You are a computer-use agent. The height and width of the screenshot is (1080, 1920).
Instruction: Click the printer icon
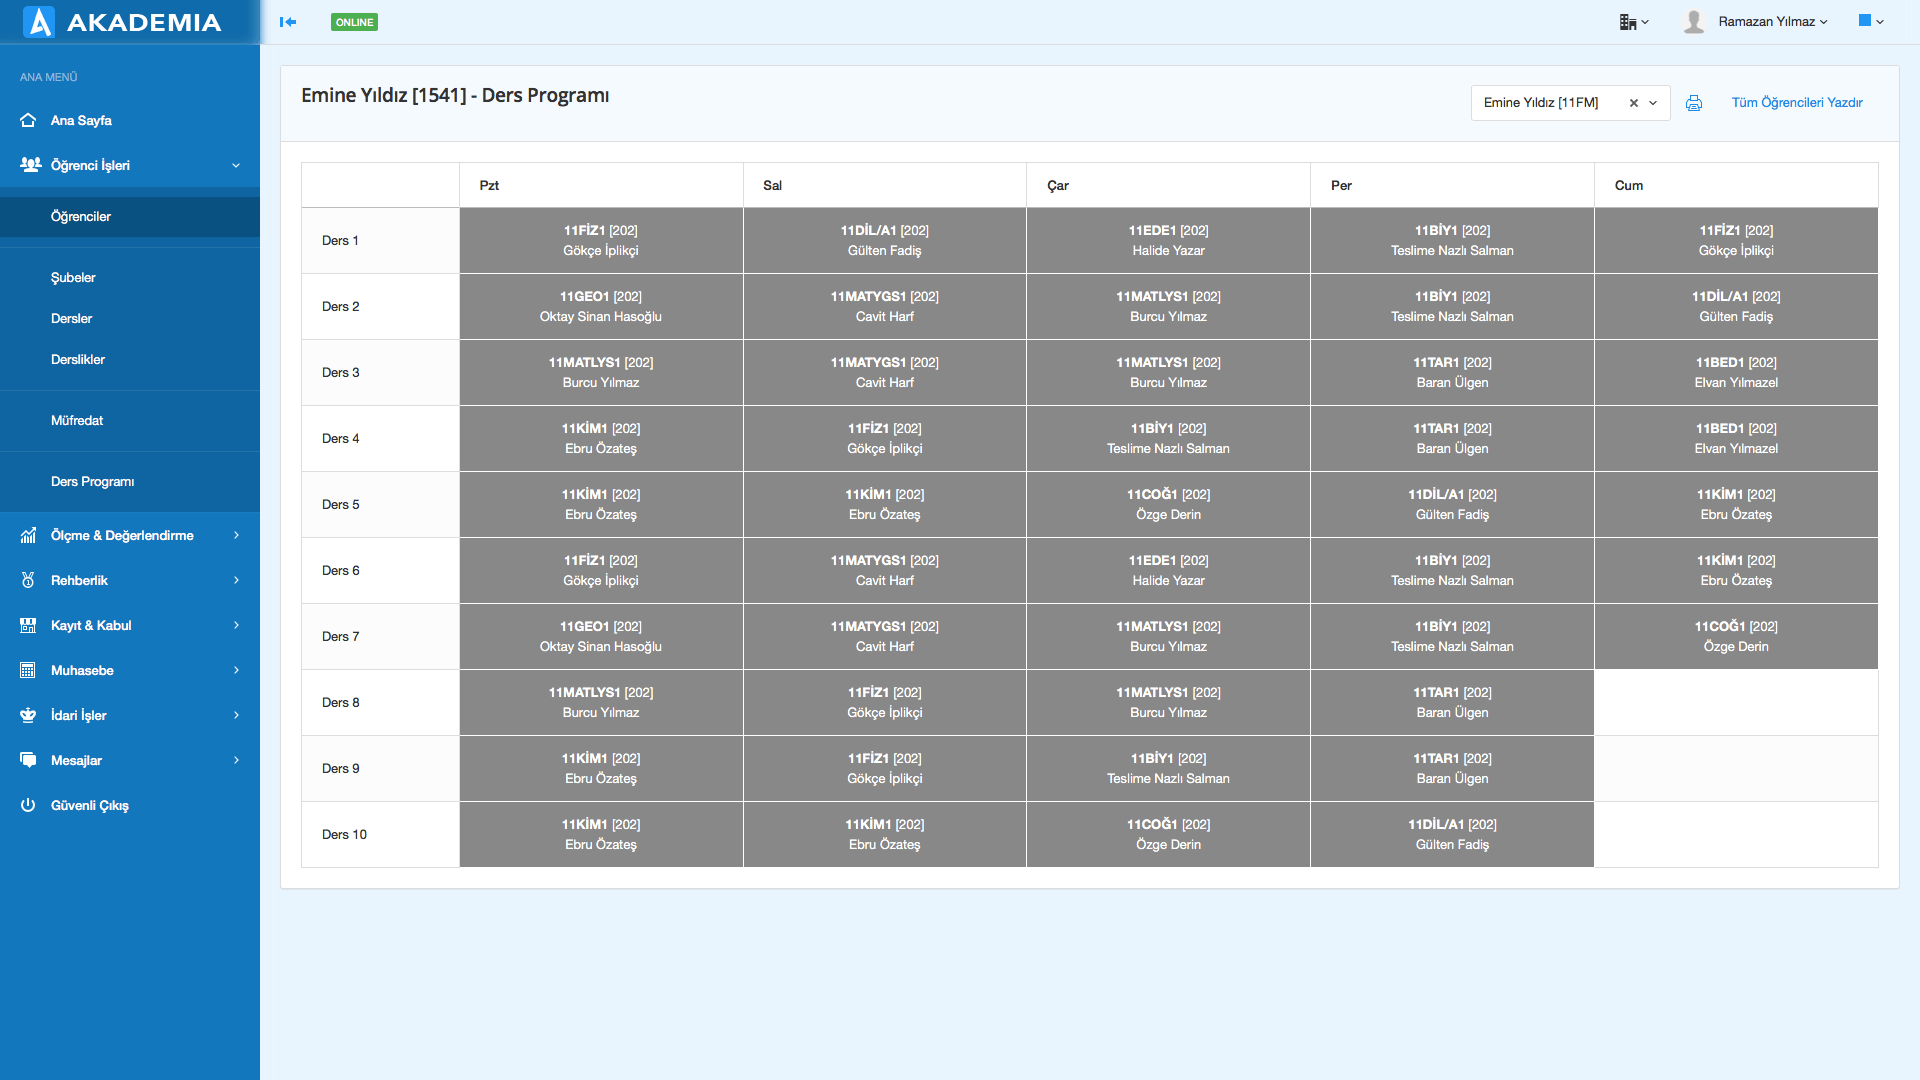(1694, 103)
